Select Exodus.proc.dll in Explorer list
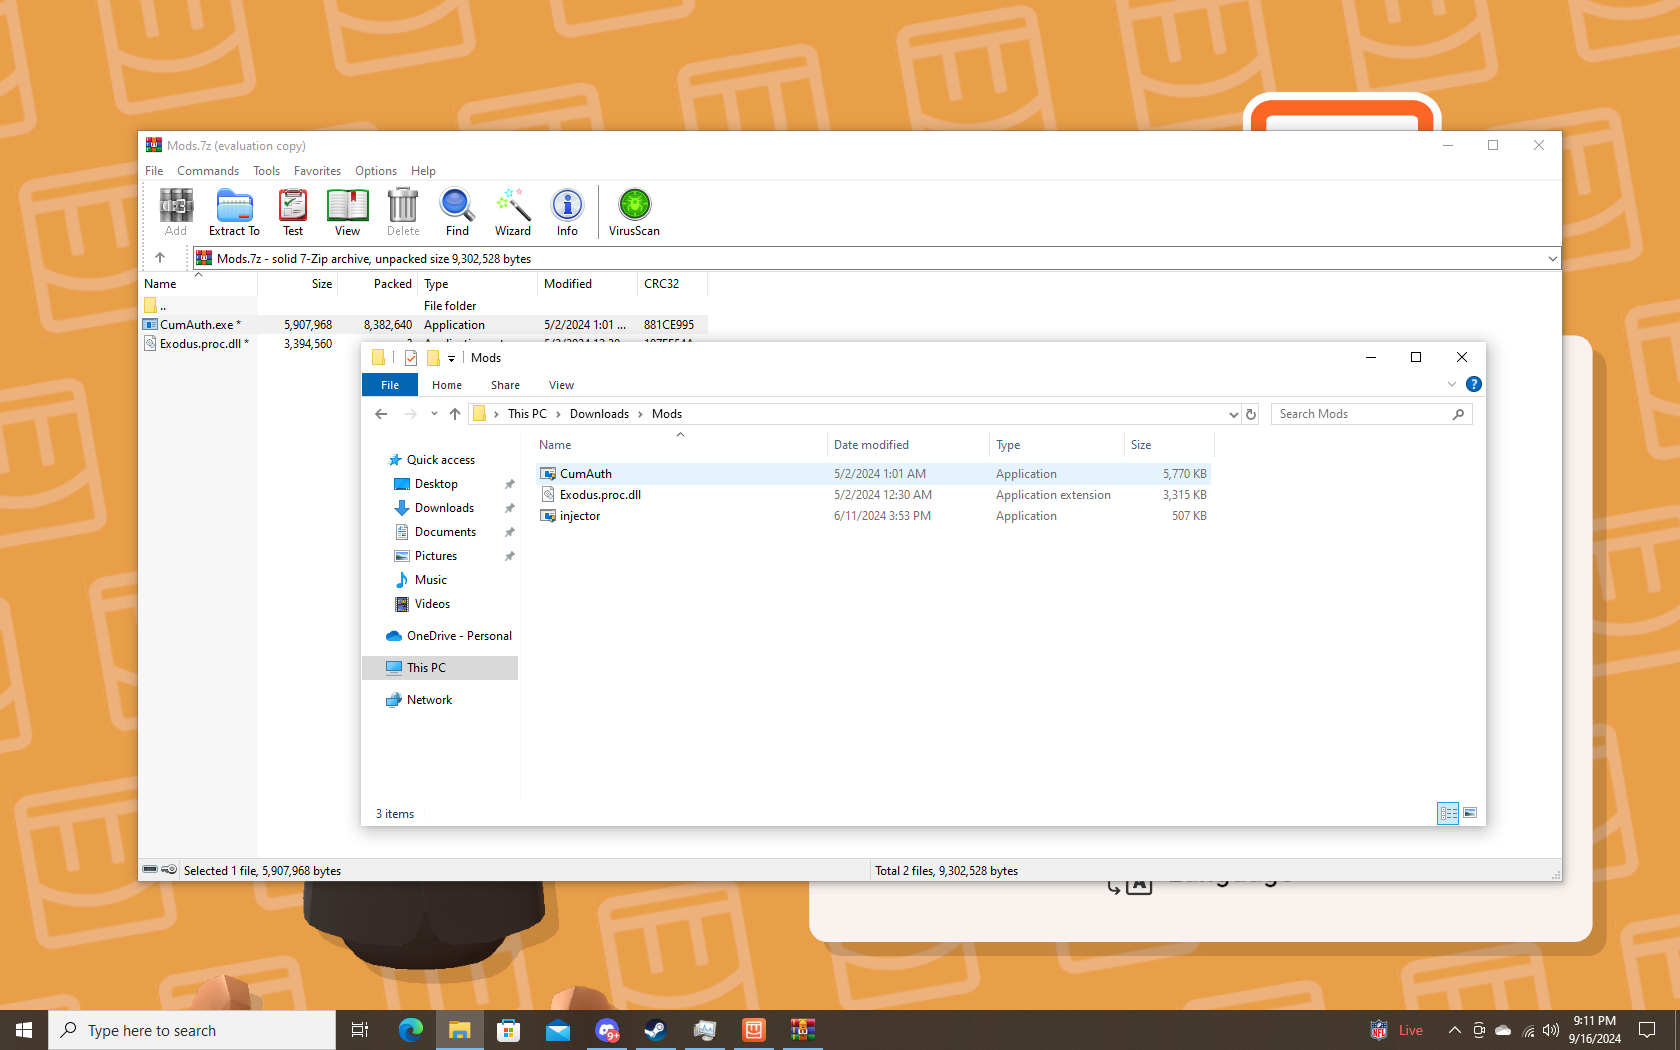This screenshot has width=1680, height=1050. coord(875,495)
